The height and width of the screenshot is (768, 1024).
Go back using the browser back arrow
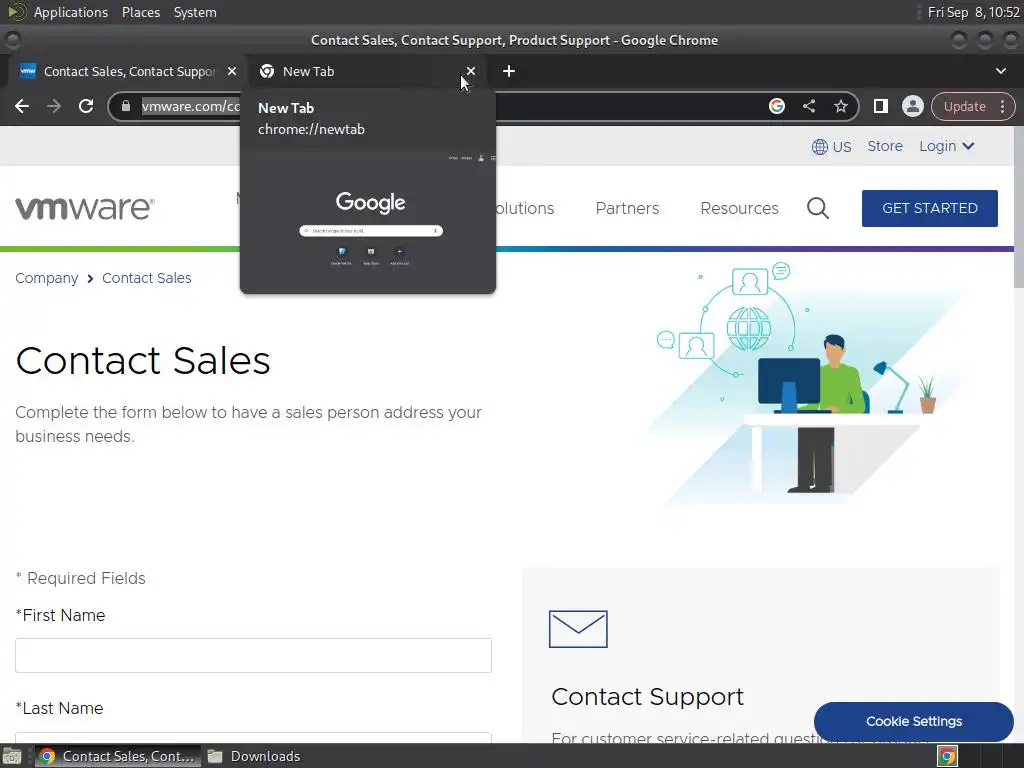[x=22, y=106]
